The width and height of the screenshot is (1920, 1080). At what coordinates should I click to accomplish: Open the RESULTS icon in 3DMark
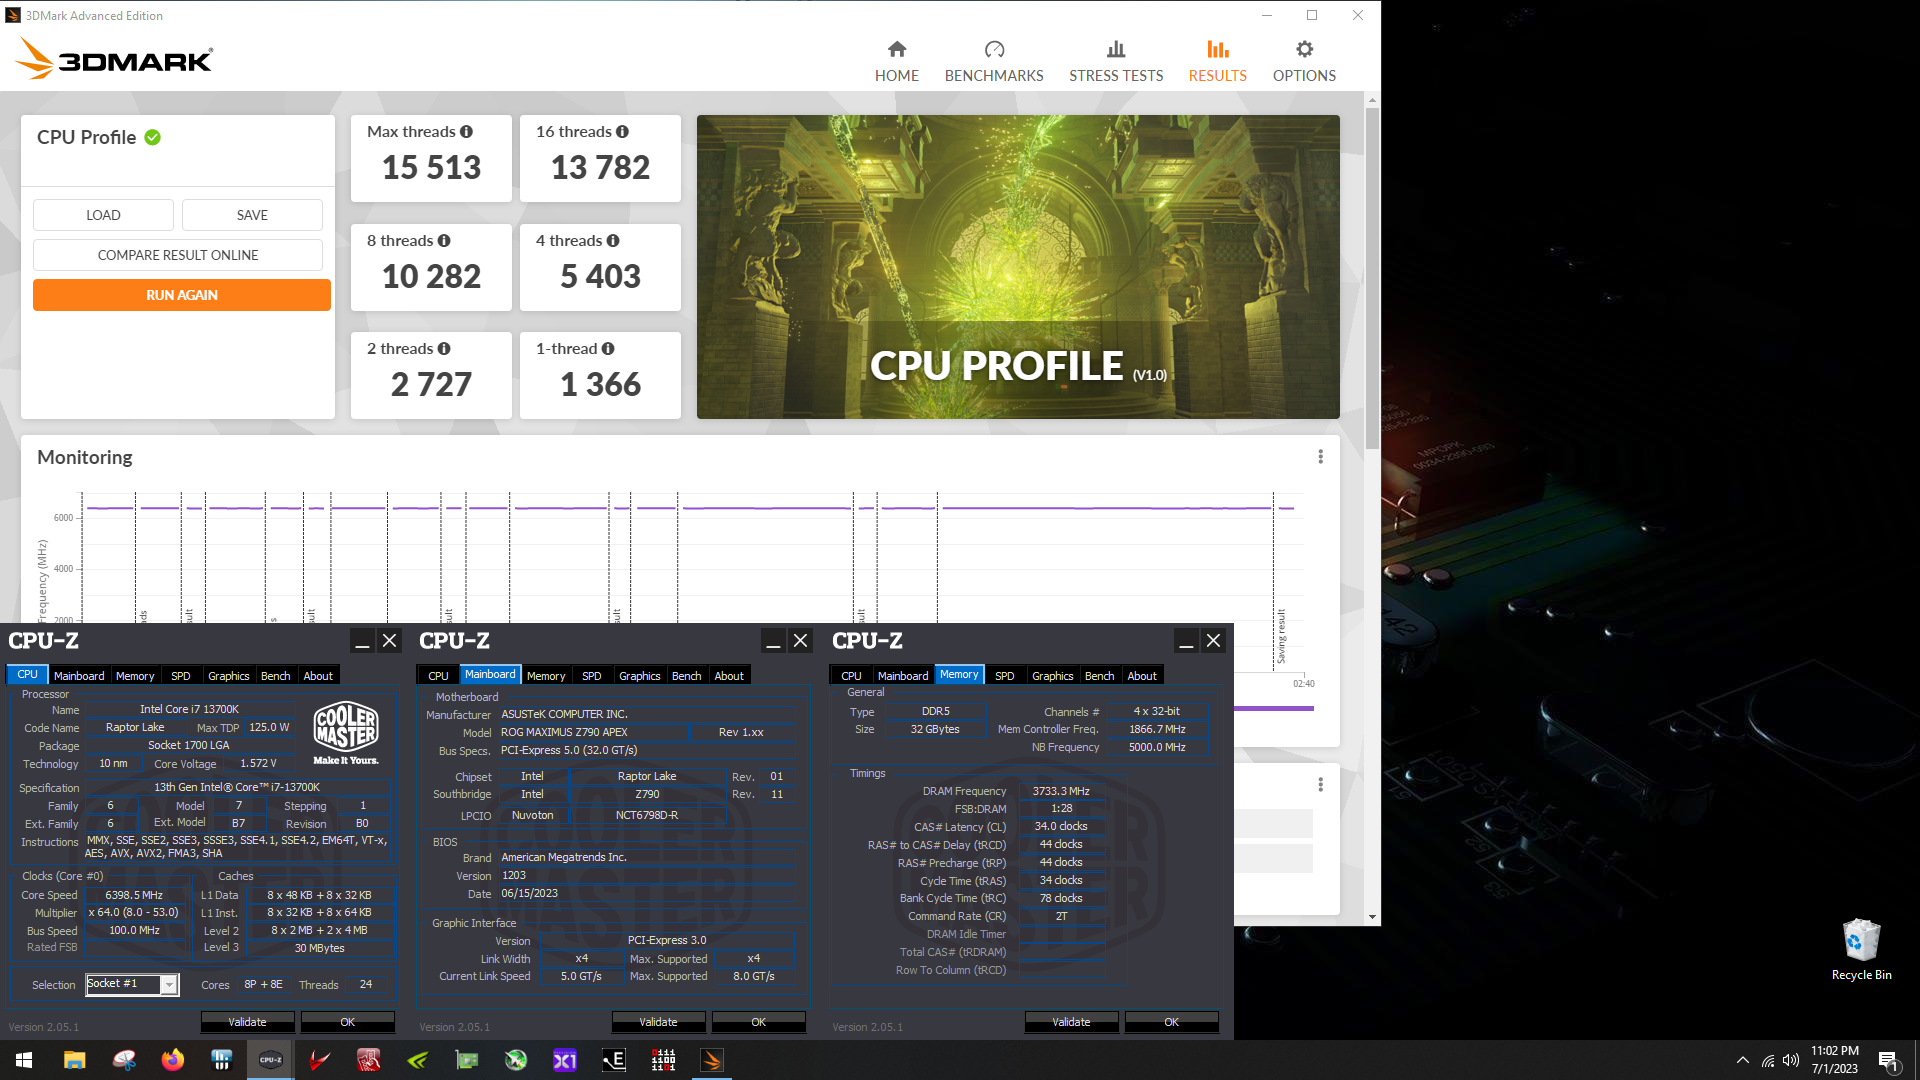(1217, 49)
